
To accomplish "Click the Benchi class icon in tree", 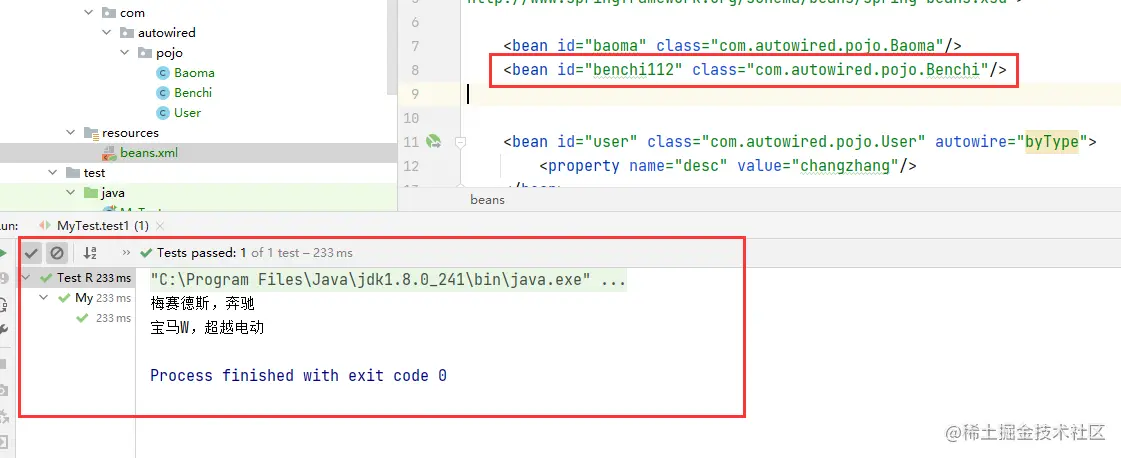I will (x=162, y=93).
